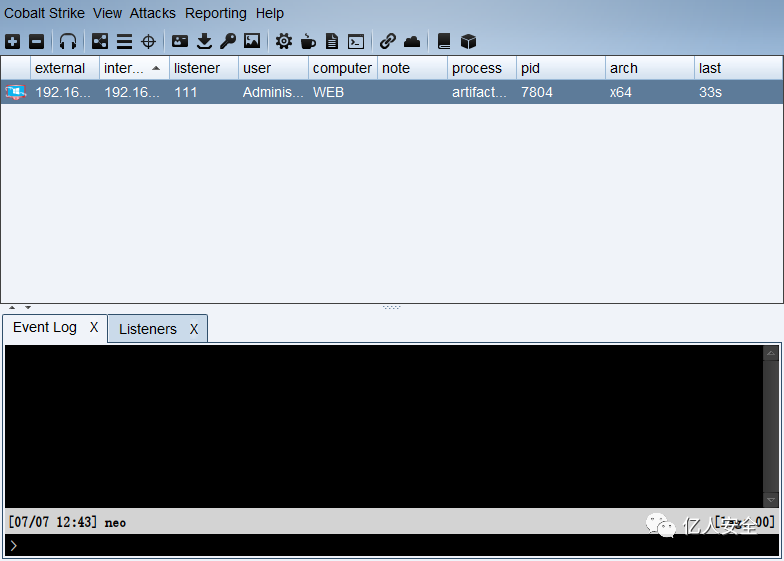Expand pane with split down arrow
The height and width of the screenshot is (561, 784).
28,307
